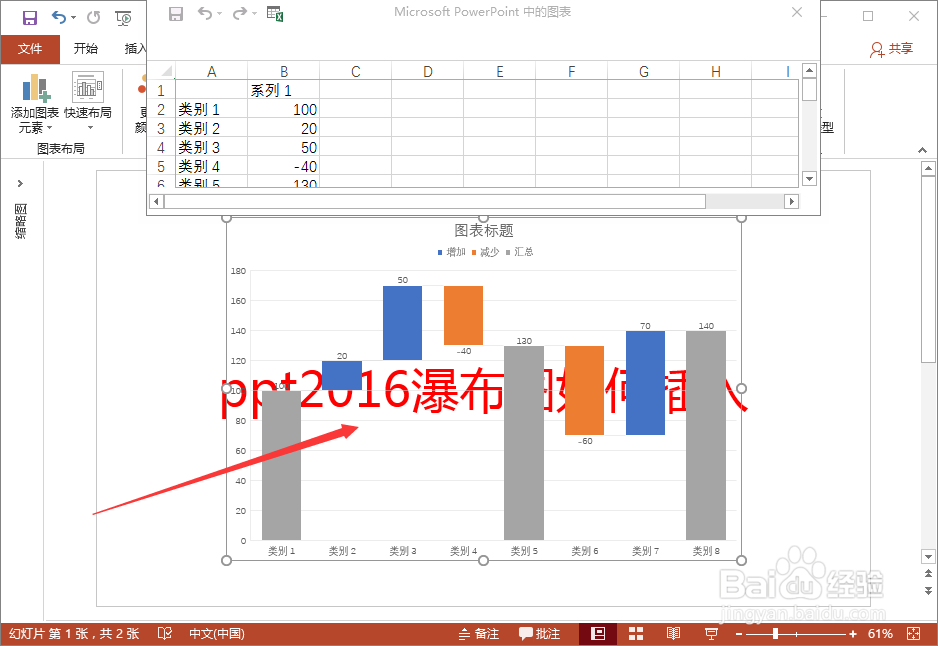
Task: Click the 类别 2 axis label
Action: click(342, 551)
